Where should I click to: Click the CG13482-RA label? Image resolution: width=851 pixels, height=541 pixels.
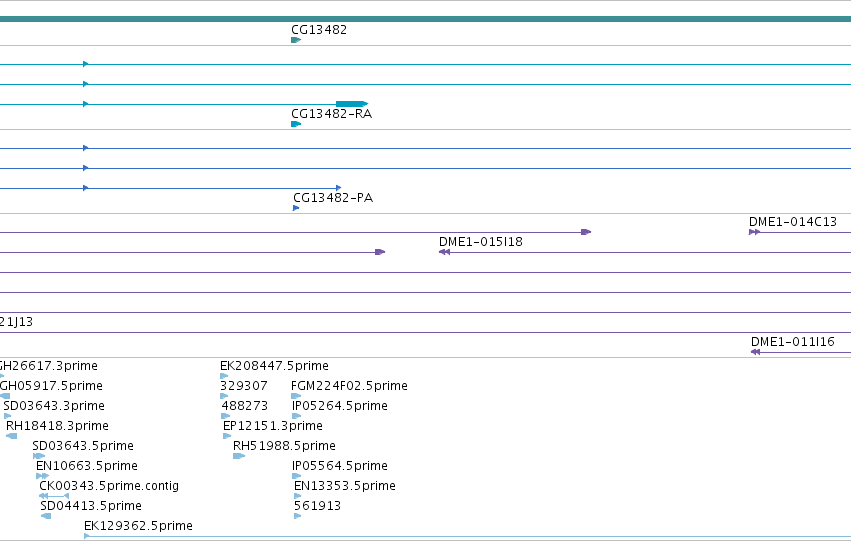pos(332,114)
